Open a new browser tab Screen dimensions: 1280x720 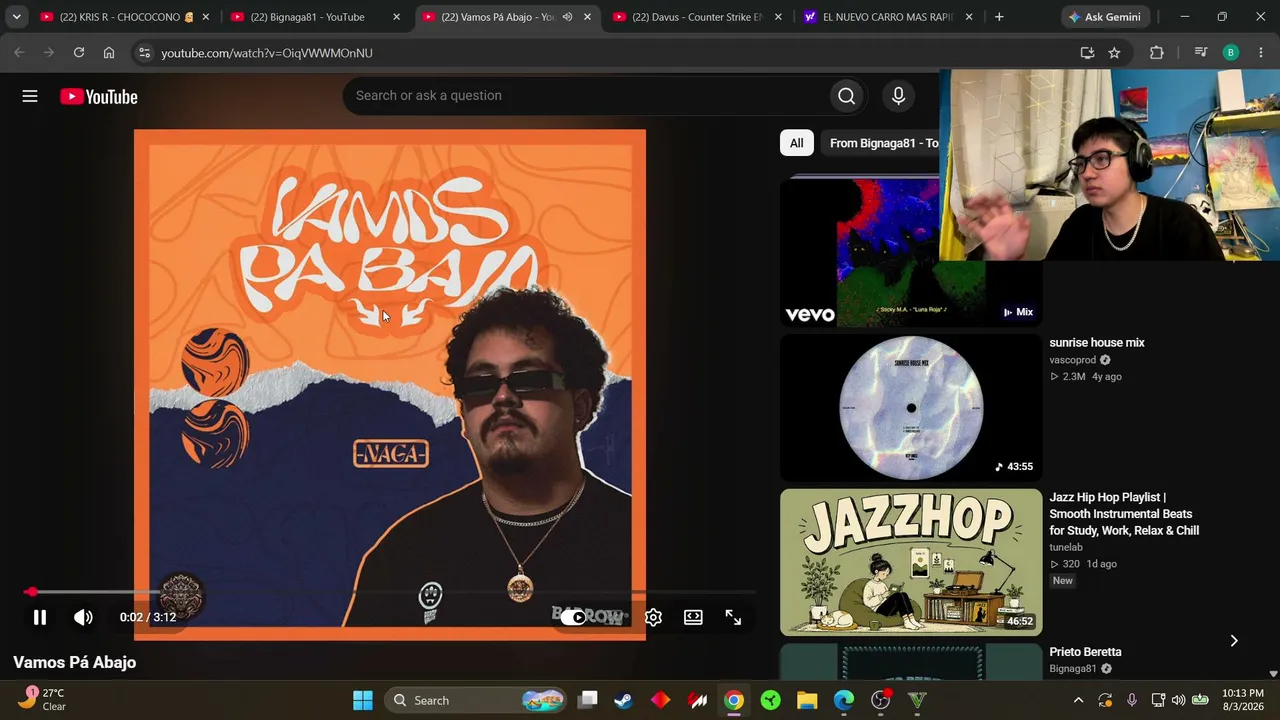pyautogui.click(x=999, y=17)
